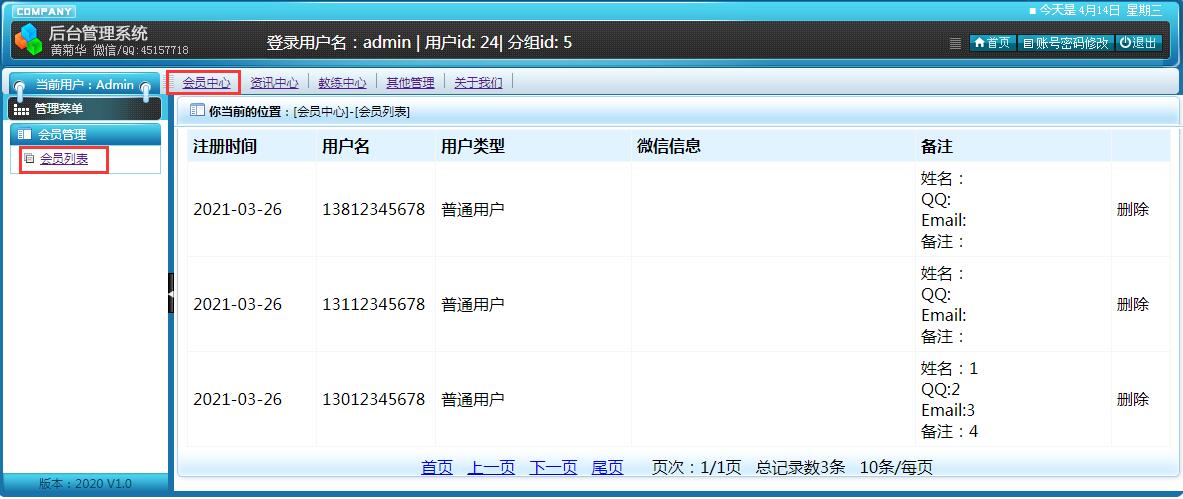Click the COMPANY badge in header
Screen dimensions: 1183x499
point(44,11)
